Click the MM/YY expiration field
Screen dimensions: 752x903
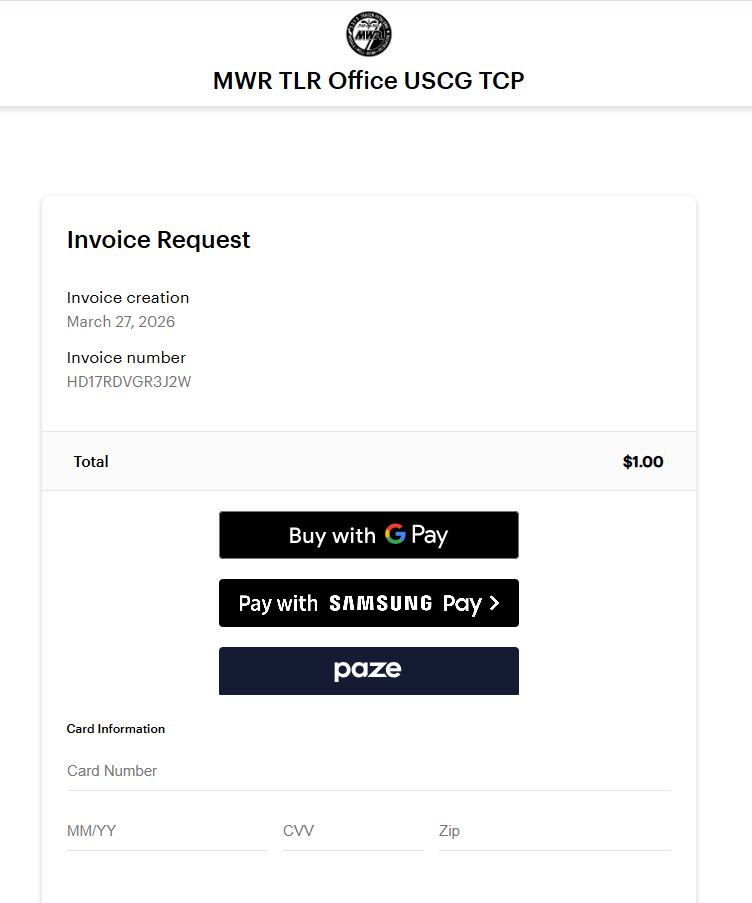click(x=166, y=831)
